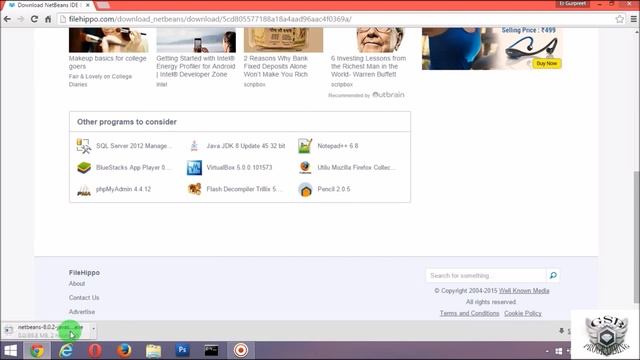Click the Notepad++ 6.8 icon

click(x=305, y=146)
